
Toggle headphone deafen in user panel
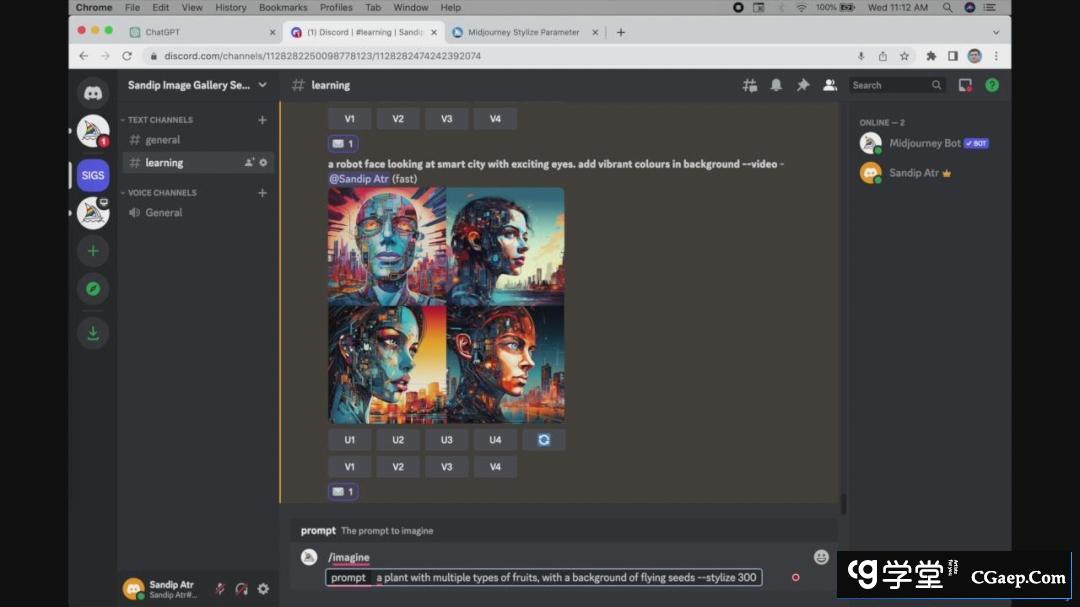coord(241,589)
